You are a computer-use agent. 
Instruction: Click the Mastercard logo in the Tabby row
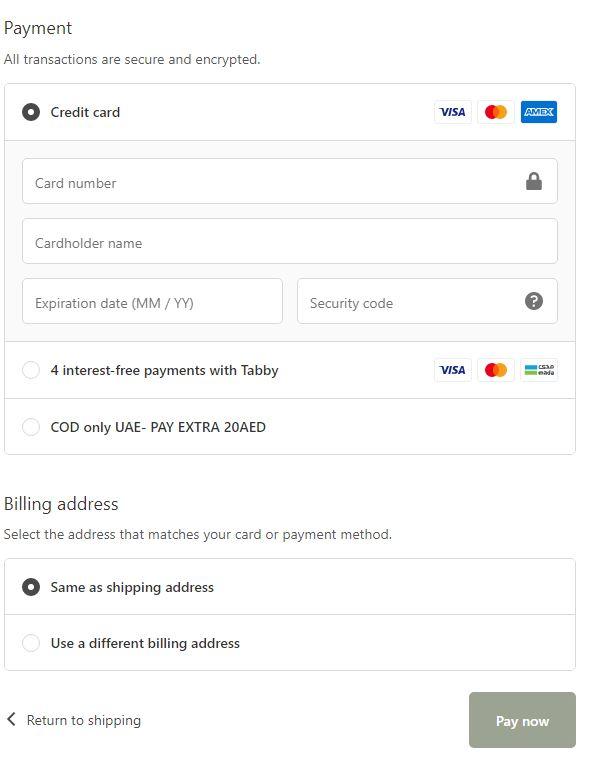496,370
